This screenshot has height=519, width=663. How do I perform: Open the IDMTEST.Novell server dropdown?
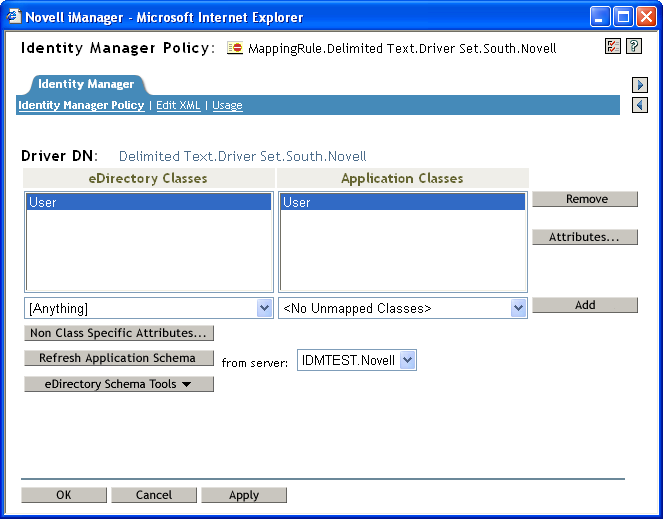[x=357, y=360]
